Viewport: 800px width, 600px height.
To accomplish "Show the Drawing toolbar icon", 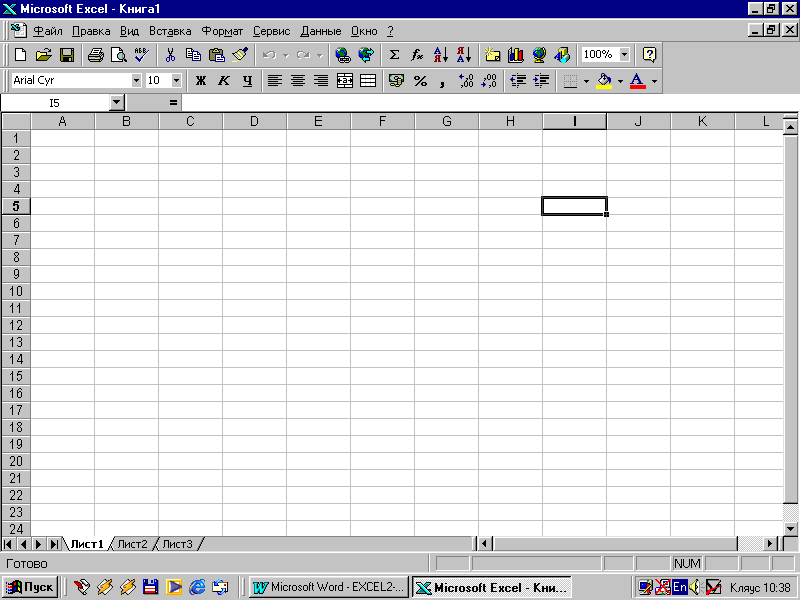I will point(562,55).
